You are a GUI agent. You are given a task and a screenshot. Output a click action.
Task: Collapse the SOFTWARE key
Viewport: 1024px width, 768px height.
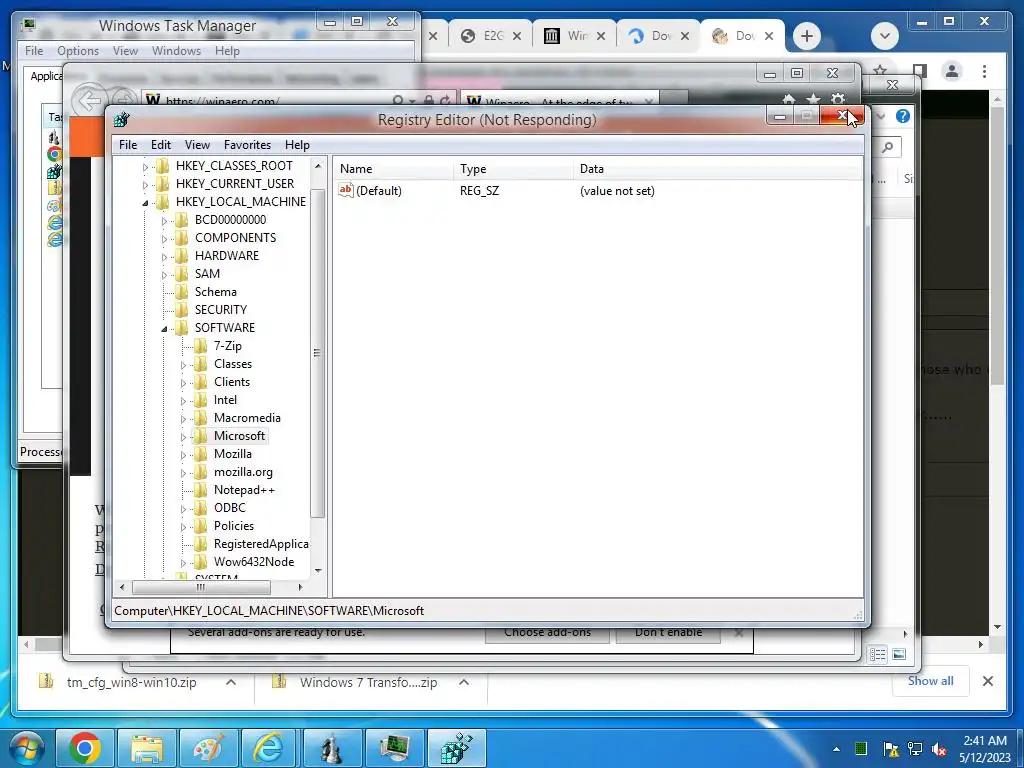(x=164, y=328)
